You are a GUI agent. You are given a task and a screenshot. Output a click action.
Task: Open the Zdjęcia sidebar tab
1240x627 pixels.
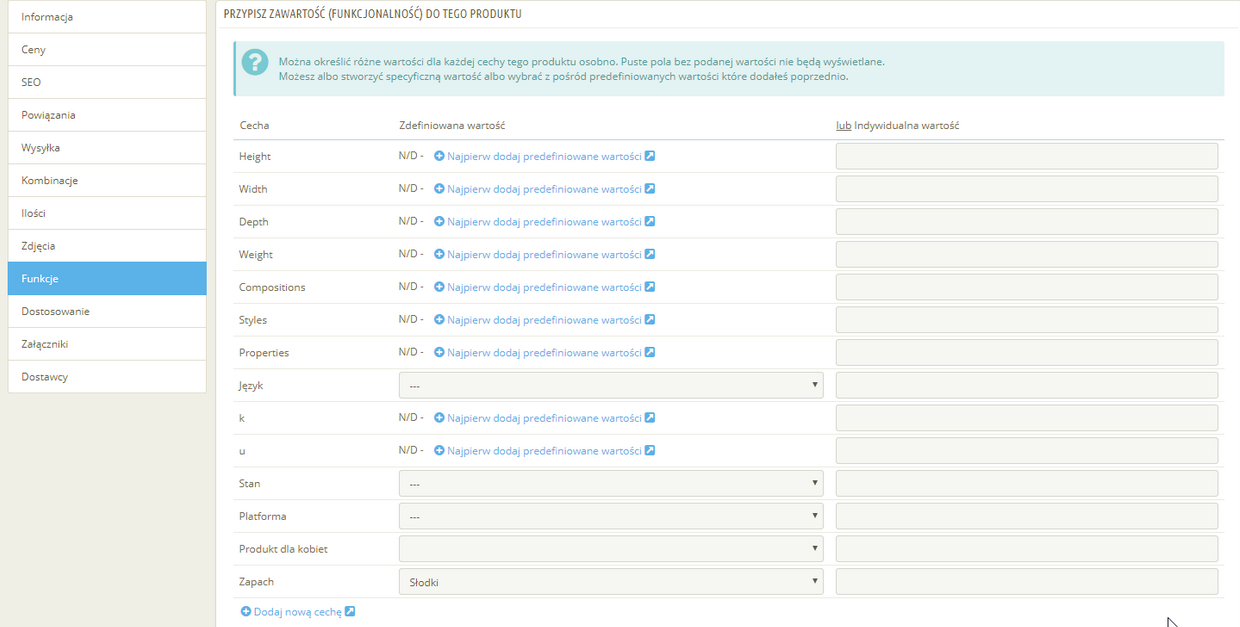pos(107,246)
